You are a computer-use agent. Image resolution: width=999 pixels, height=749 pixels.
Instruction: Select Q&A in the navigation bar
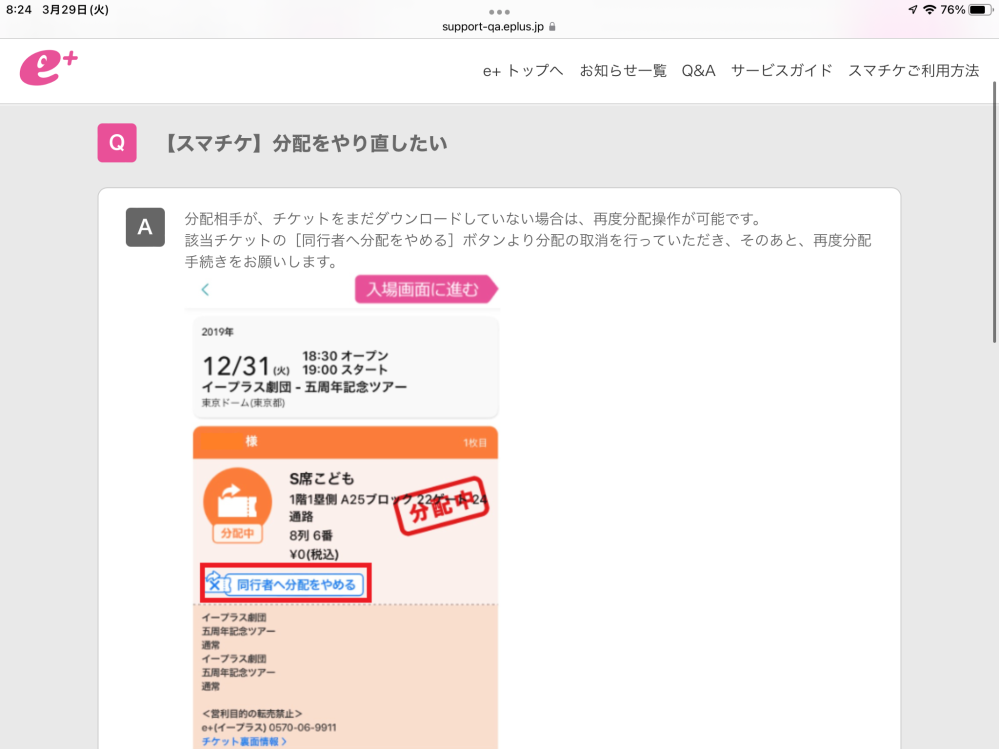click(x=698, y=71)
